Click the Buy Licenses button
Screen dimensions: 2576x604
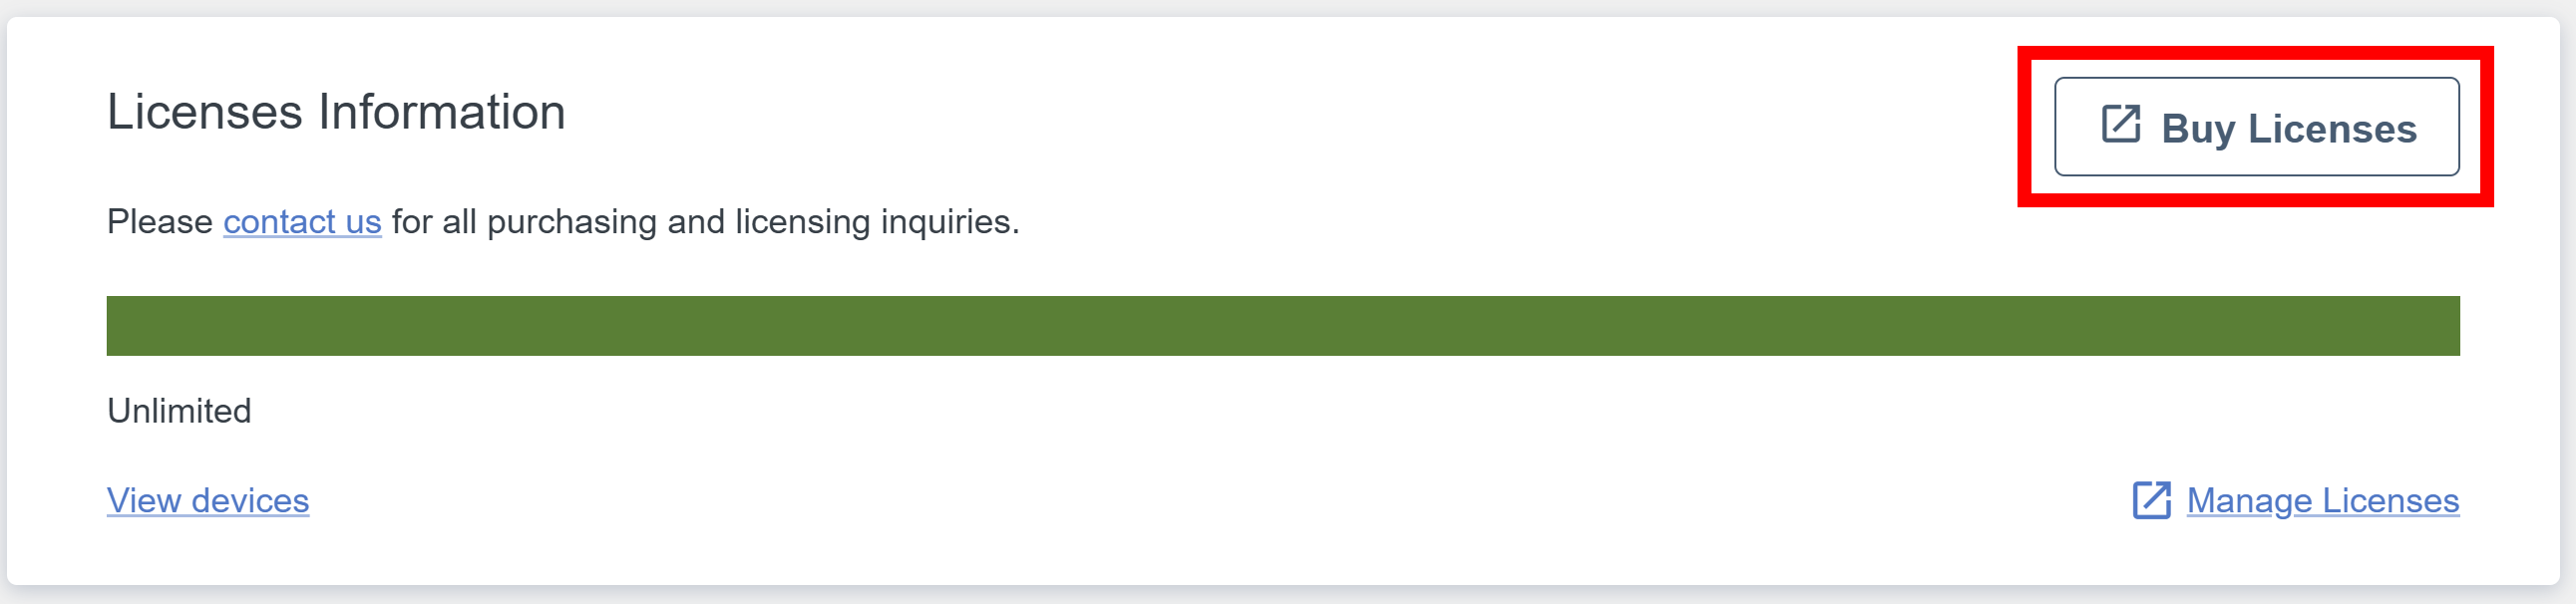[2256, 127]
